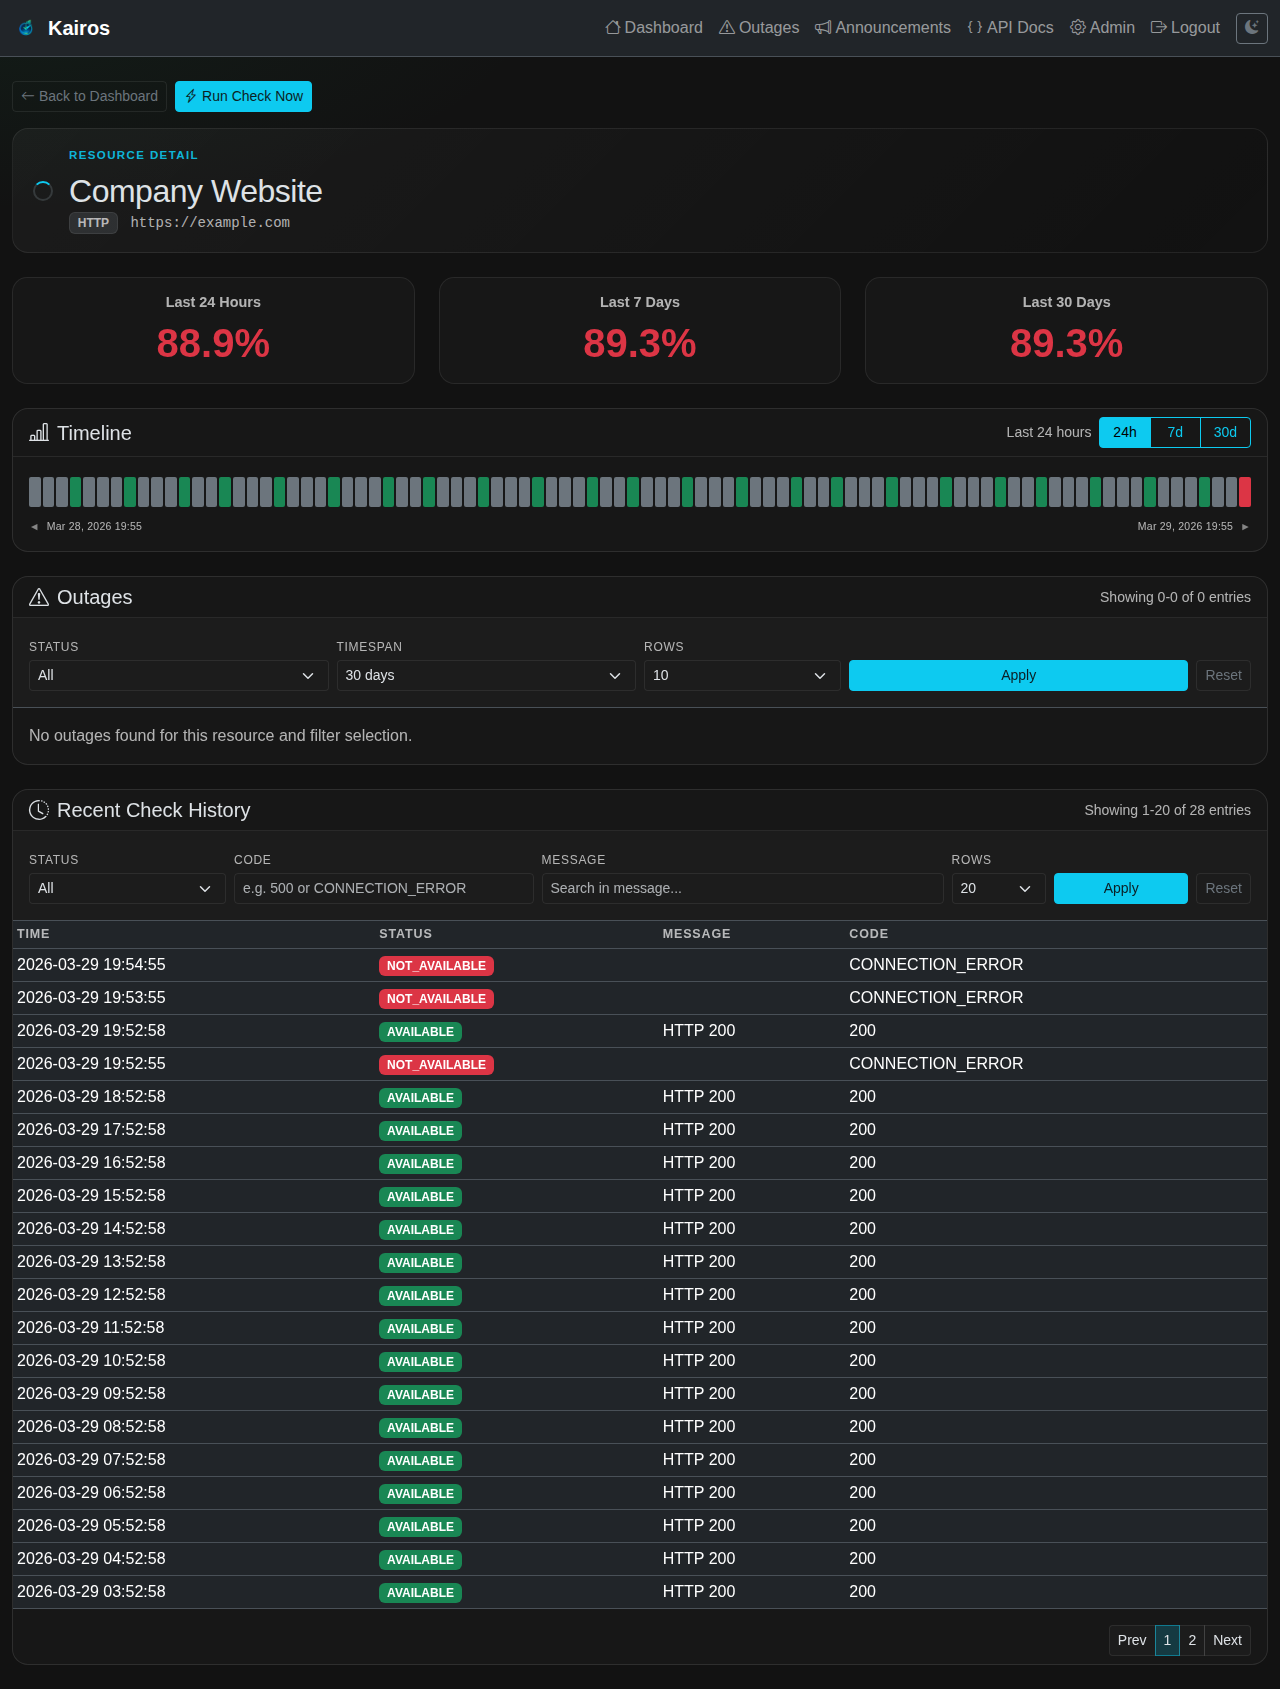Click Last 24 Hours 88.9% card

[213, 330]
